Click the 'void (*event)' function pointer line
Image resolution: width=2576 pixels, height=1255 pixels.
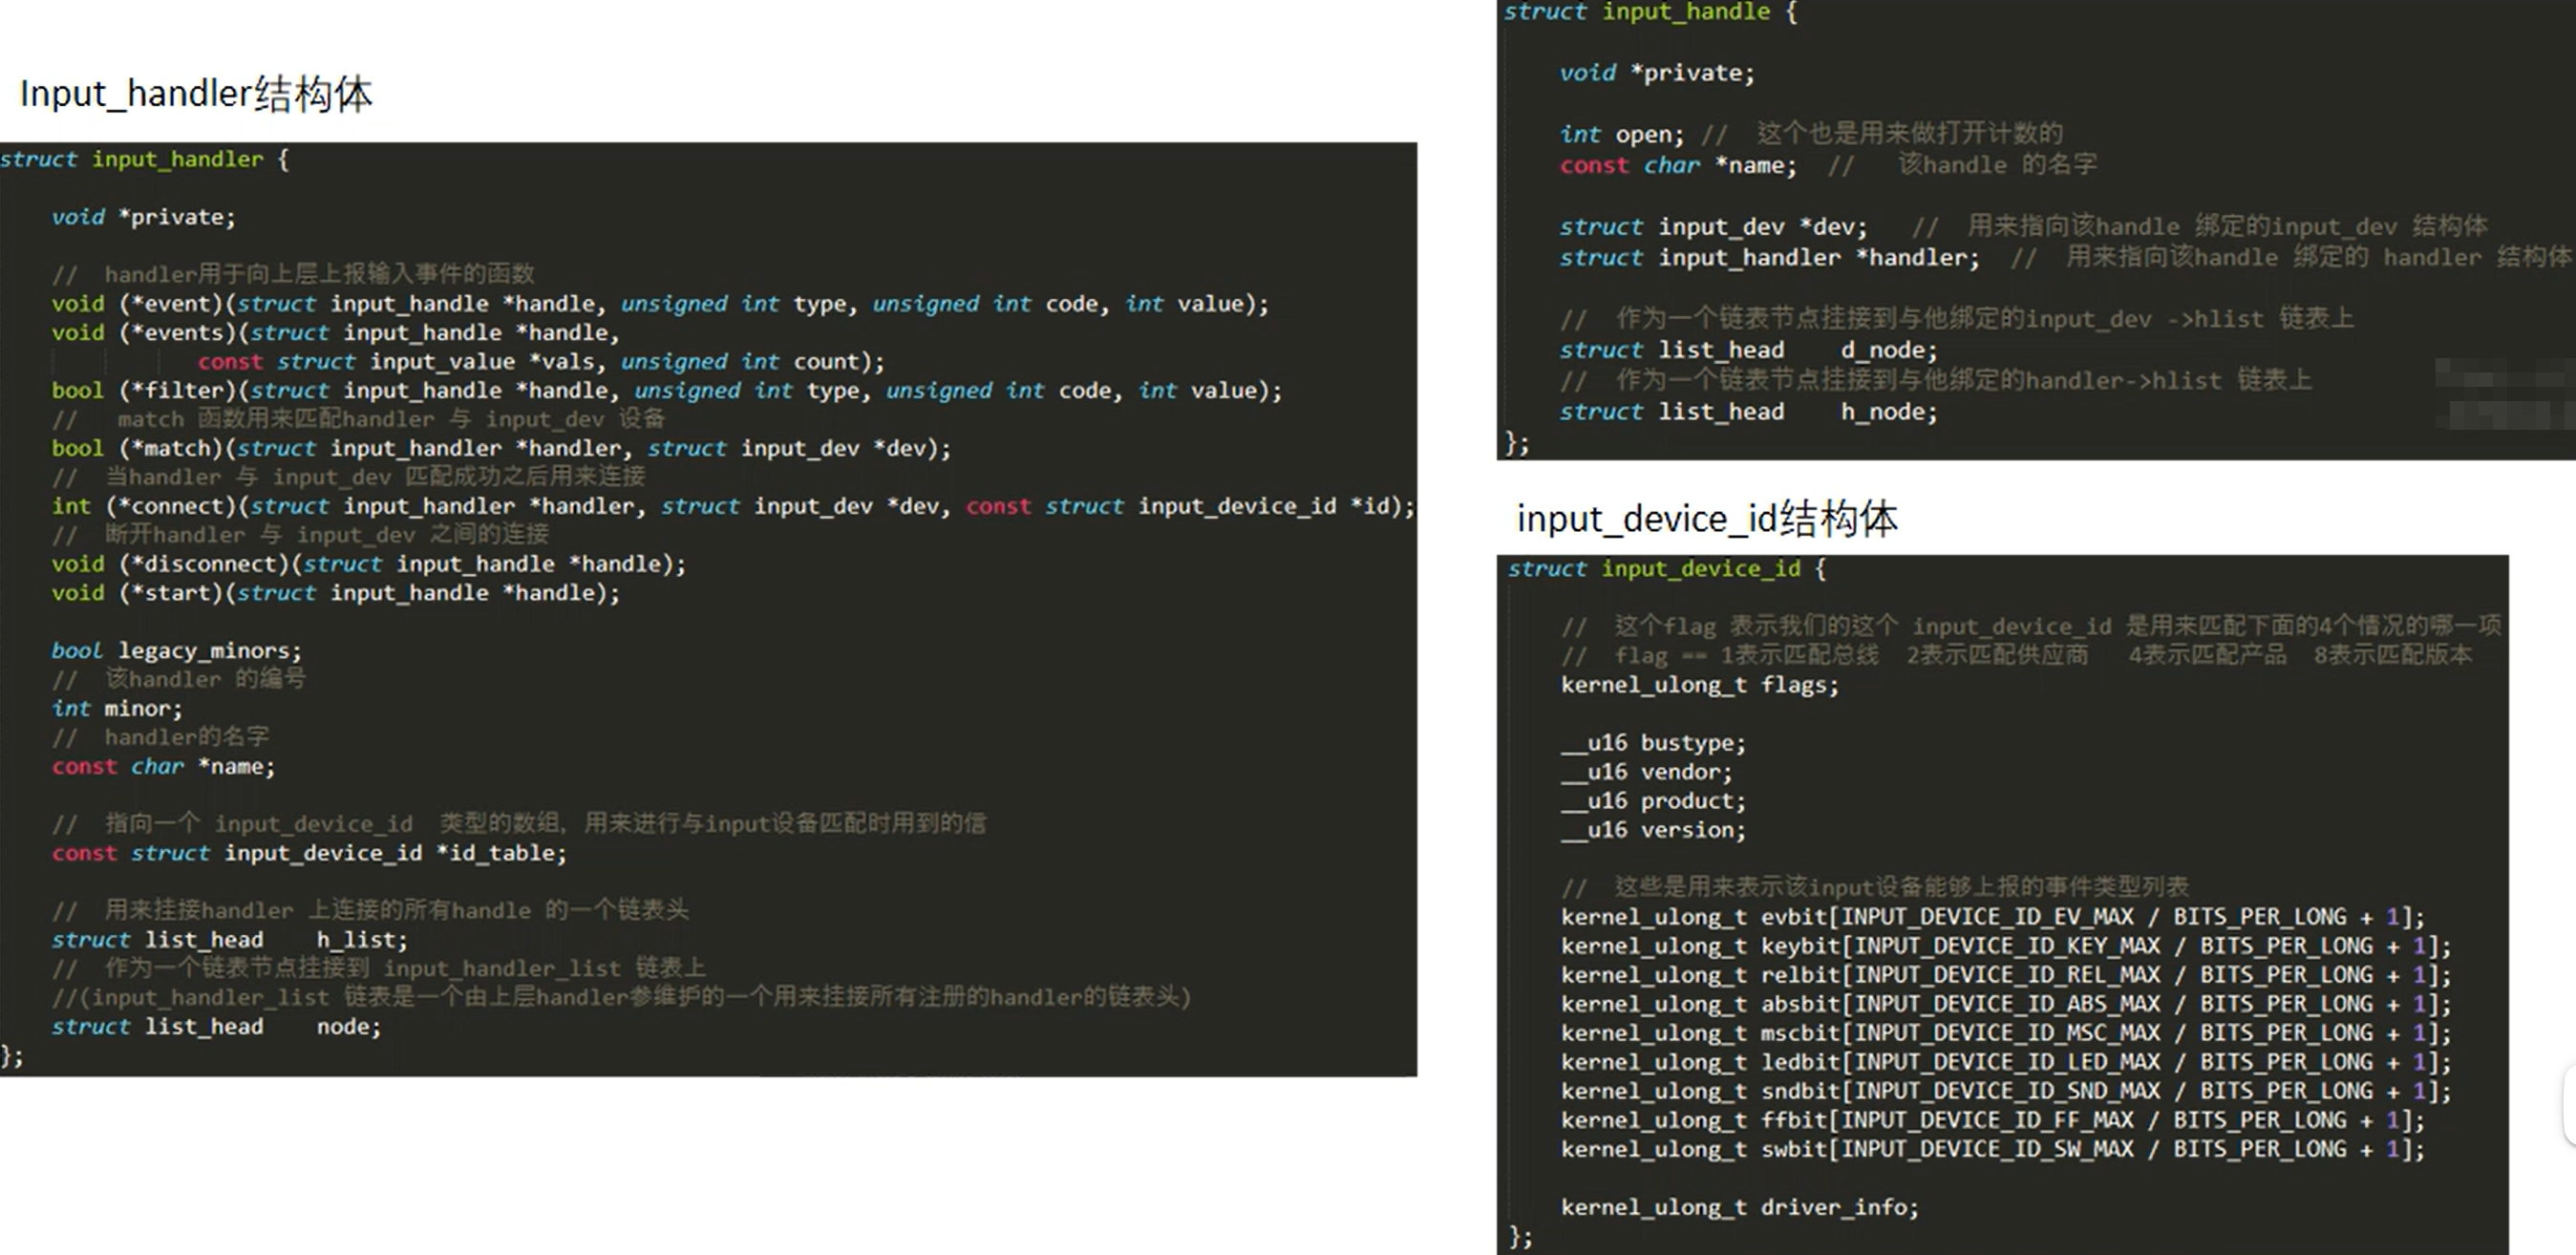point(660,304)
